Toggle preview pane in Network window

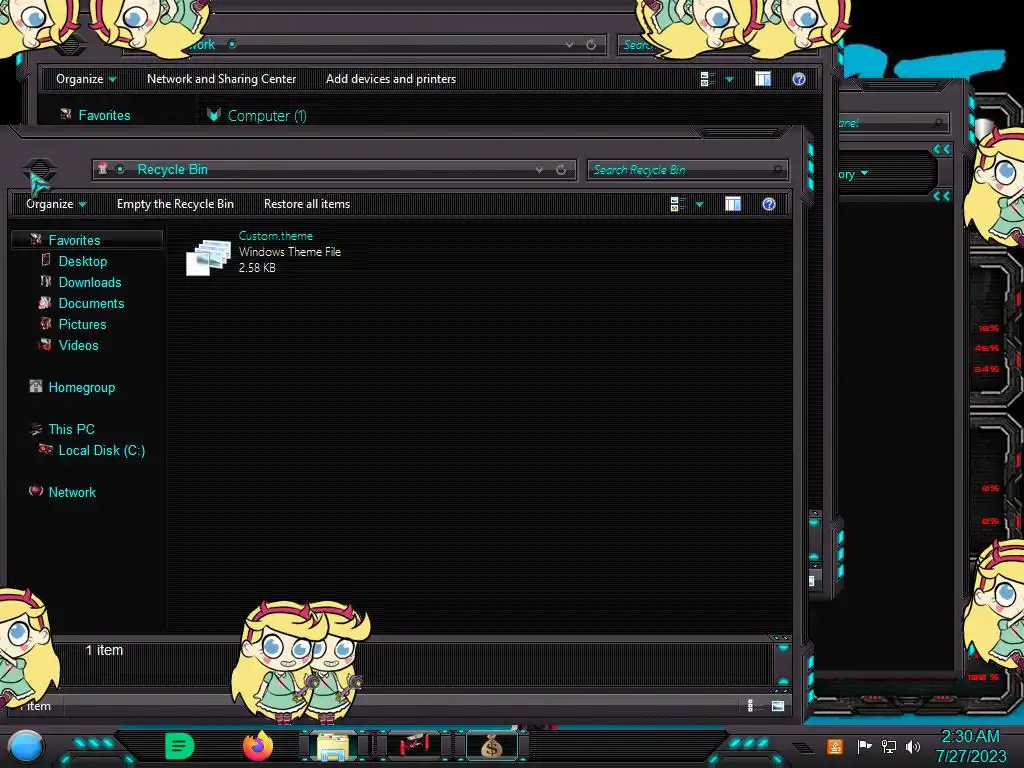coord(763,79)
